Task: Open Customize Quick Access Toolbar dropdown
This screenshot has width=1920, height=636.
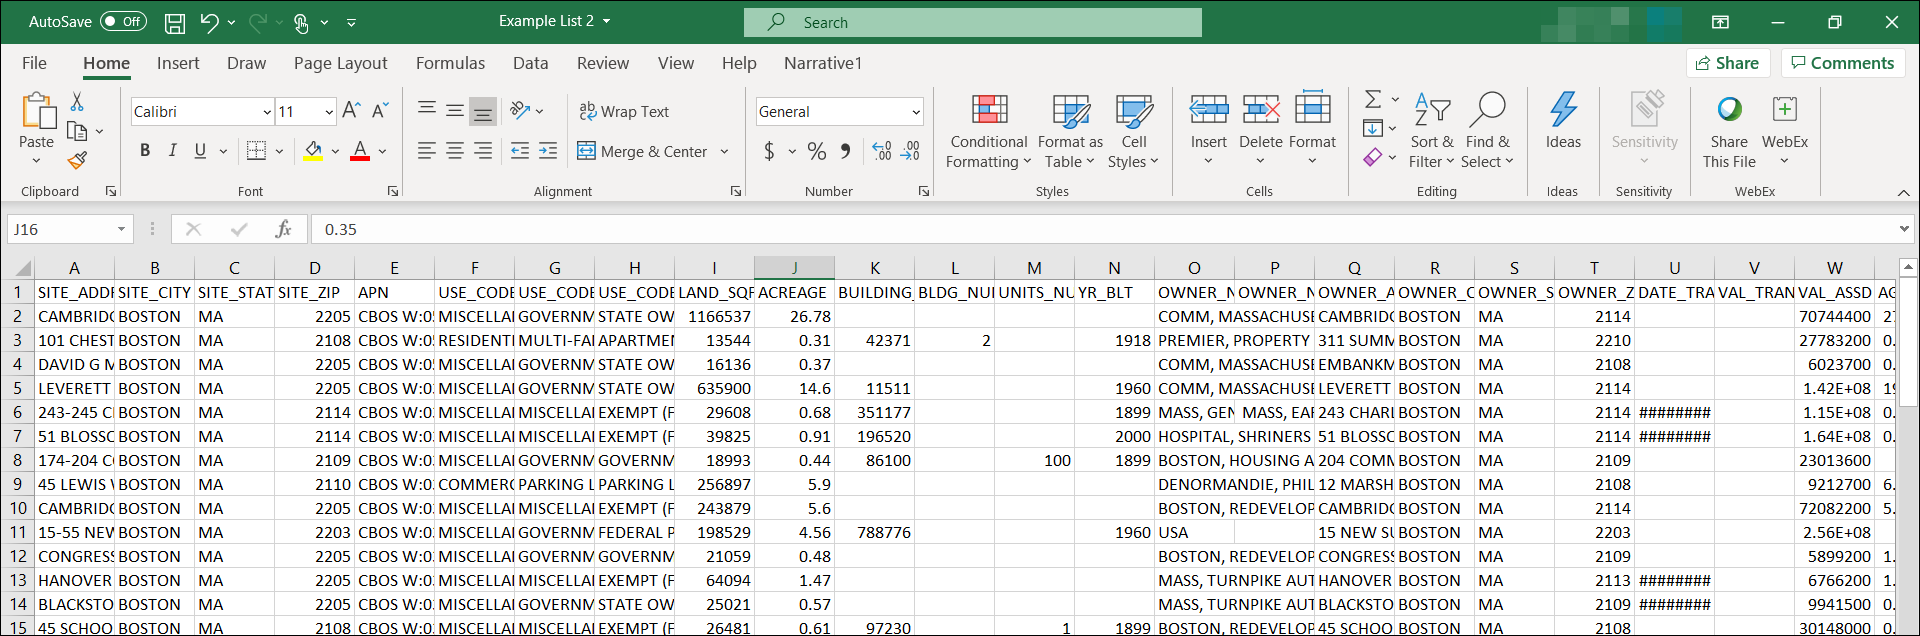Action: point(351,22)
